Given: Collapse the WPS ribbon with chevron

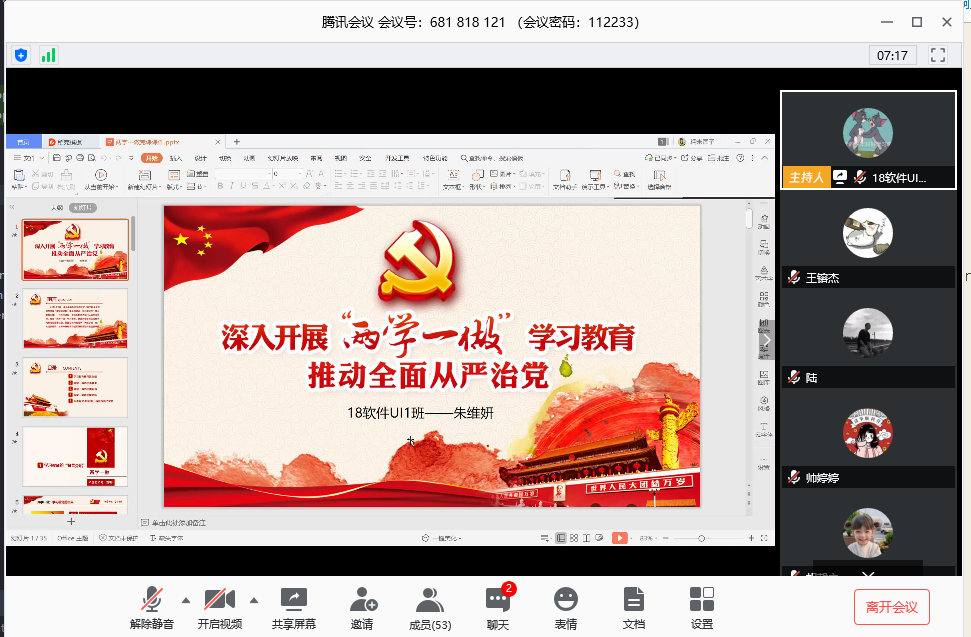Looking at the screenshot, I should [x=765, y=158].
